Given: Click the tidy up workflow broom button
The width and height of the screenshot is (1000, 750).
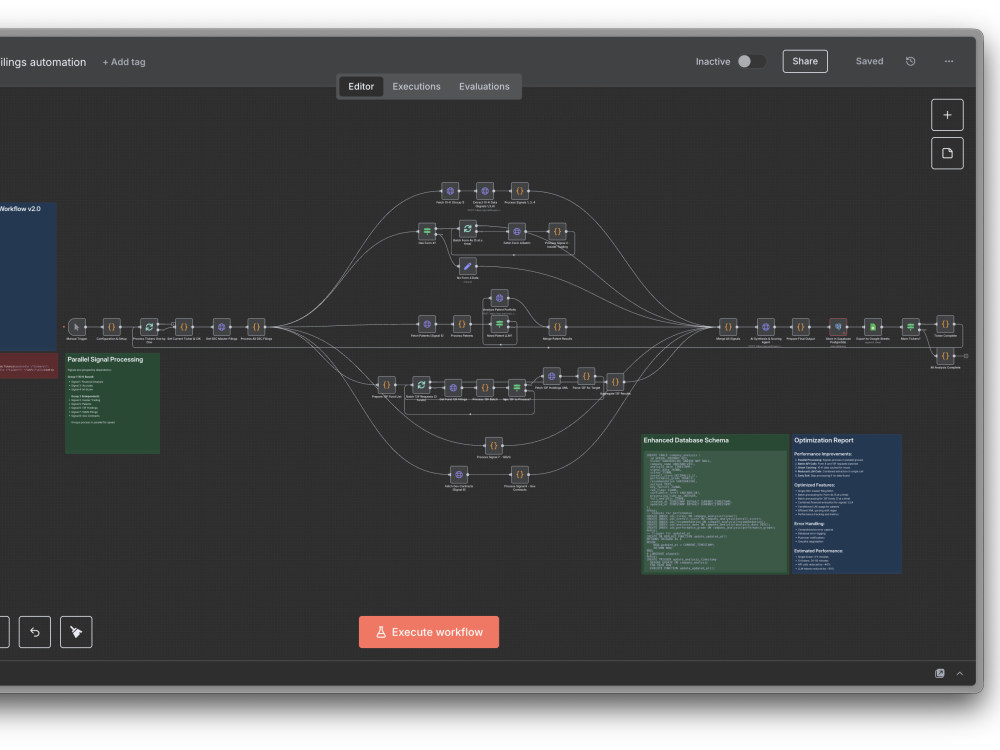Looking at the screenshot, I should pyautogui.click(x=76, y=632).
